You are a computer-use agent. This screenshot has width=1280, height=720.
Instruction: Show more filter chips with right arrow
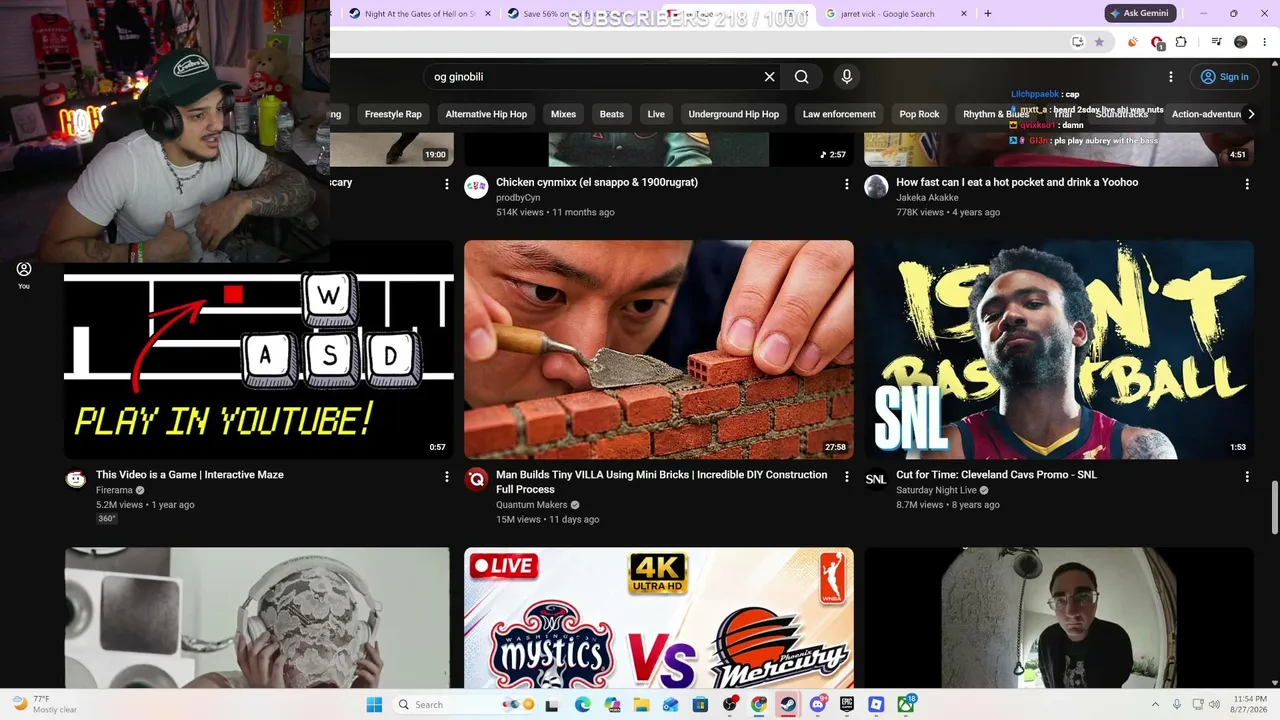[x=1251, y=114]
